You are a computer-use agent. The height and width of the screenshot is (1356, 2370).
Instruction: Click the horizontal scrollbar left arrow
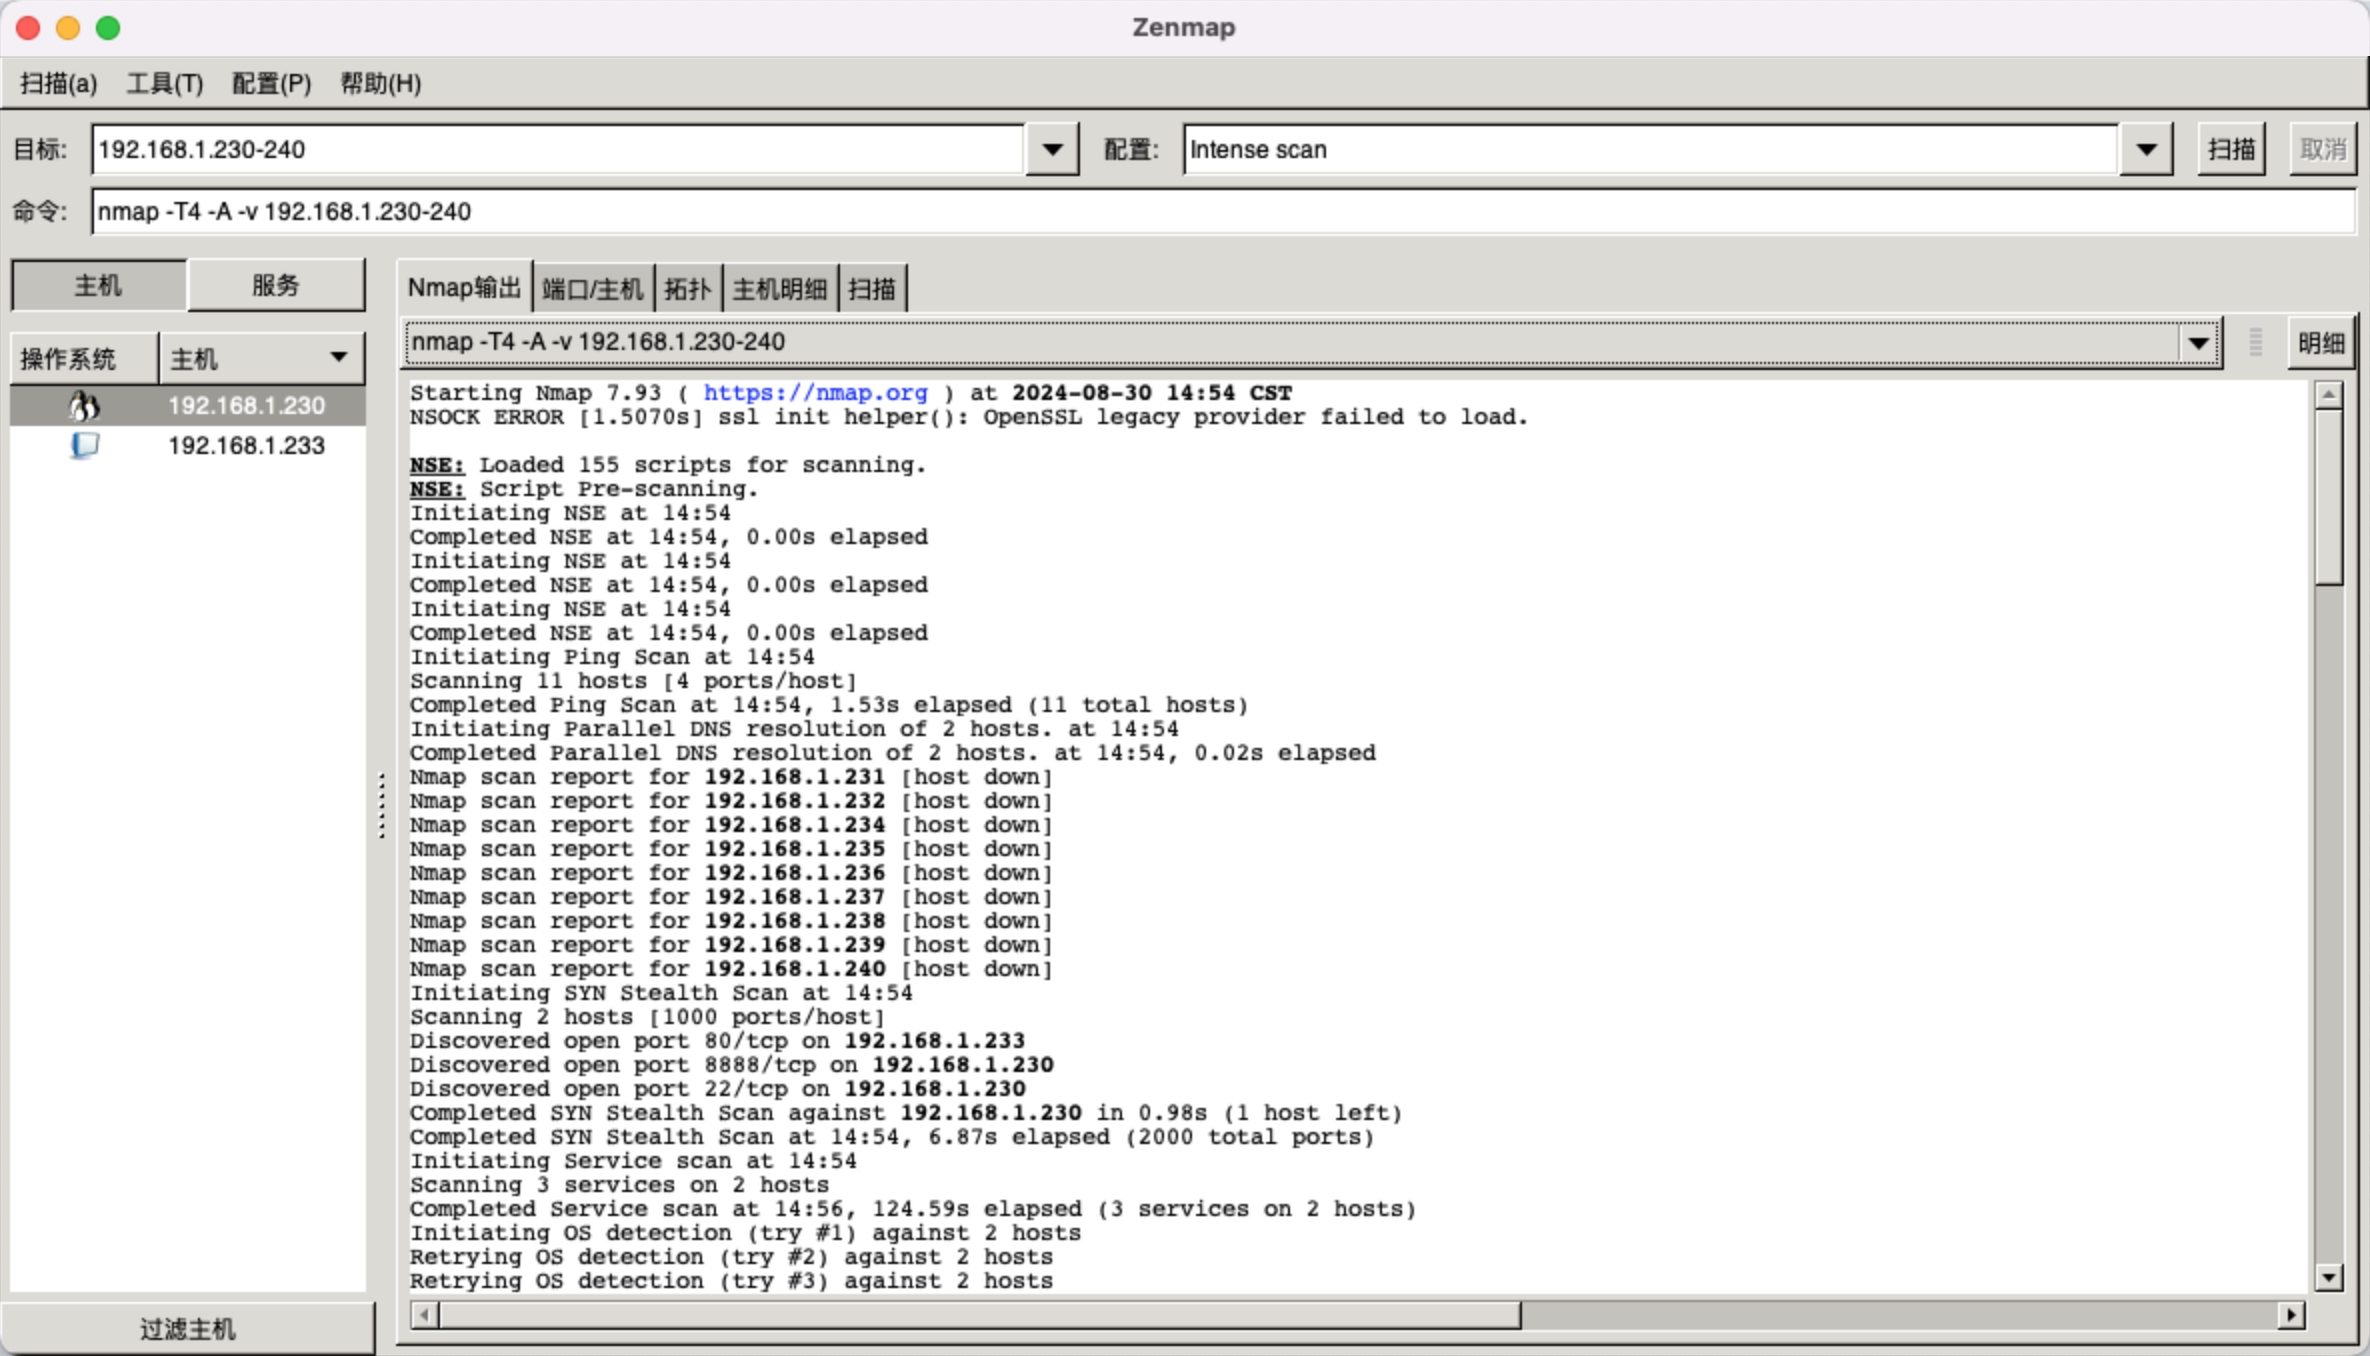point(424,1314)
